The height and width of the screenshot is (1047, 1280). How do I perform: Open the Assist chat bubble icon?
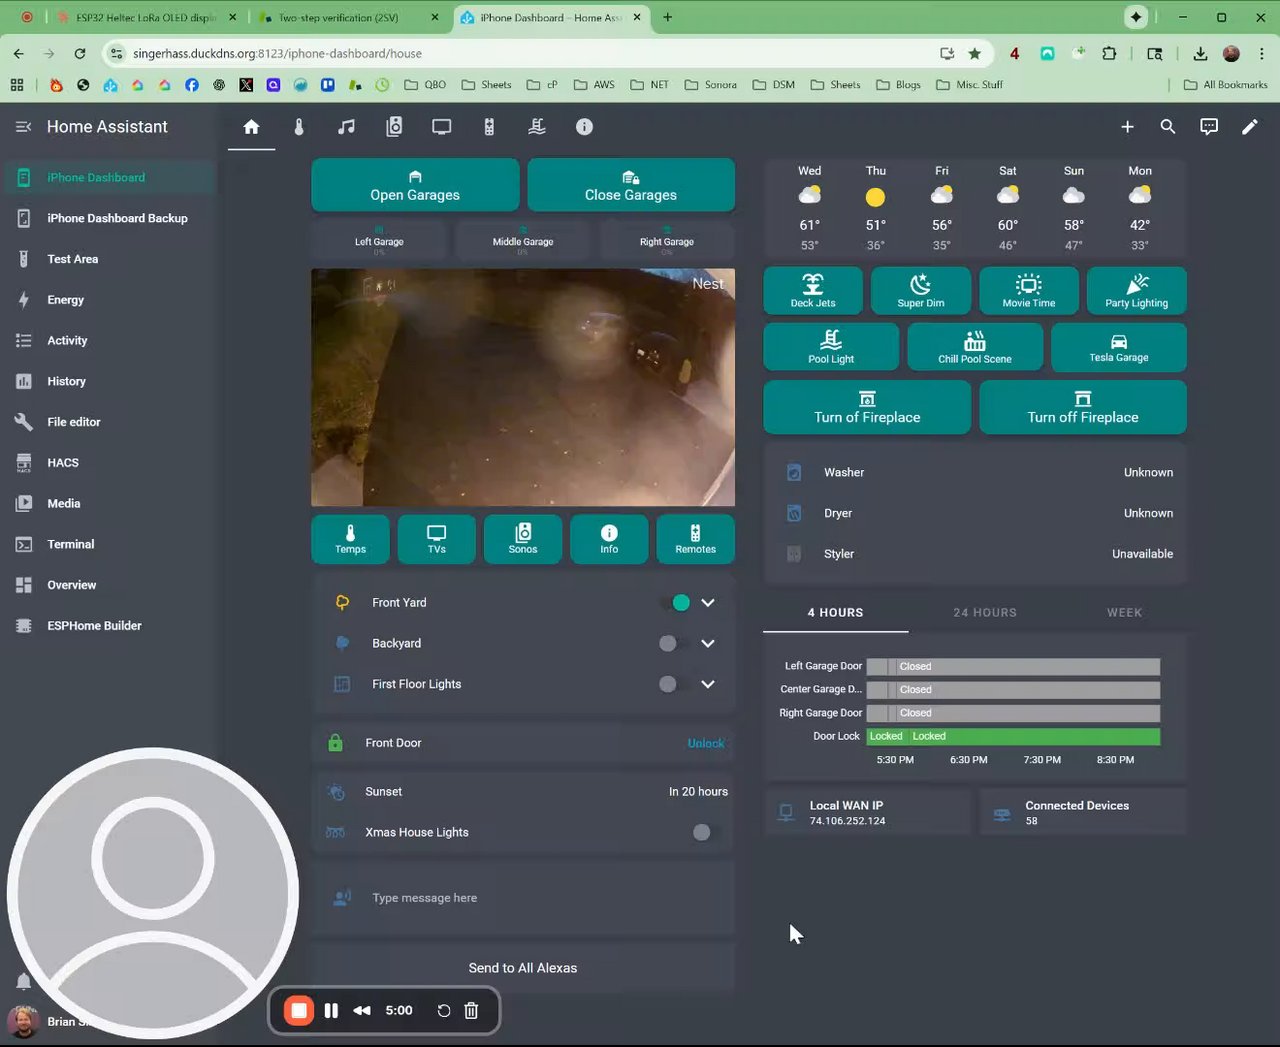click(x=1209, y=127)
